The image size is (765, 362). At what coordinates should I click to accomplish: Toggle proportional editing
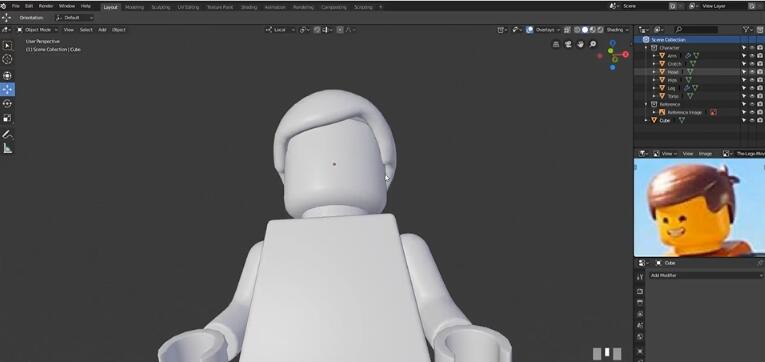point(341,30)
